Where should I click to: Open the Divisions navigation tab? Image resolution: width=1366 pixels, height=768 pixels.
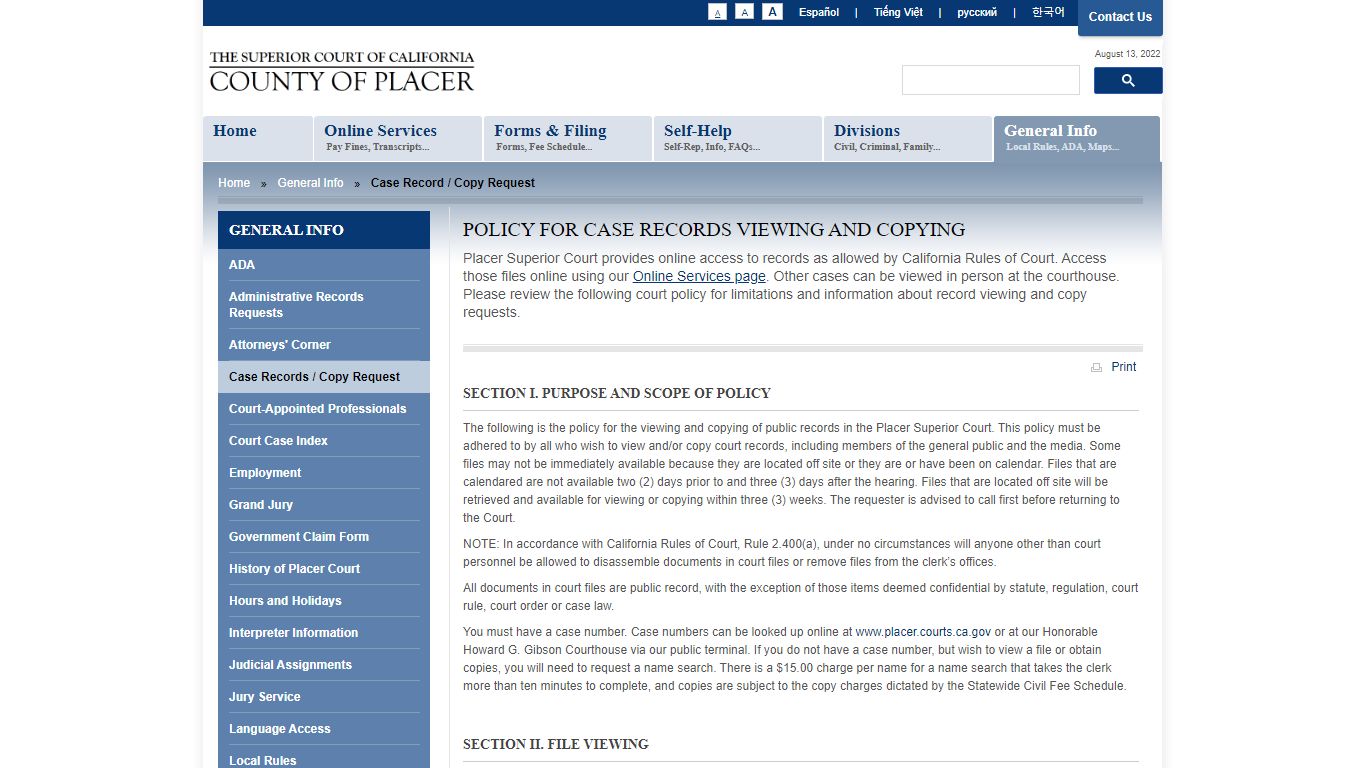click(908, 139)
